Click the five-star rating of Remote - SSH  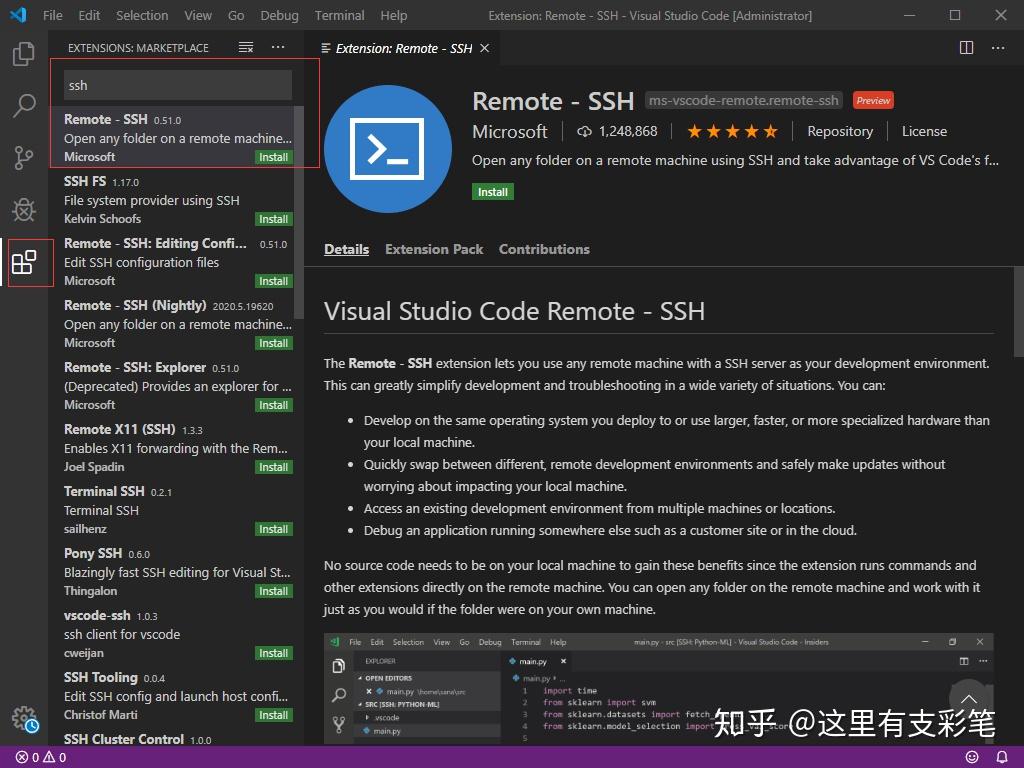click(x=732, y=130)
